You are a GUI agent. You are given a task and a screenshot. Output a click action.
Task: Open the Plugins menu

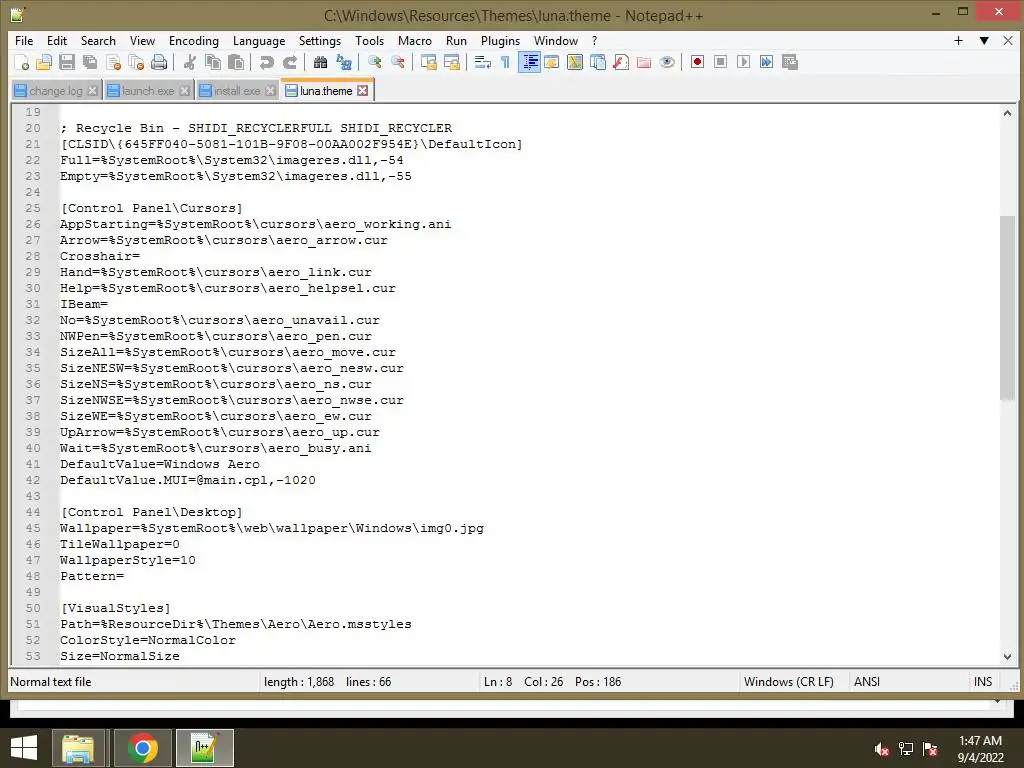[500, 40]
